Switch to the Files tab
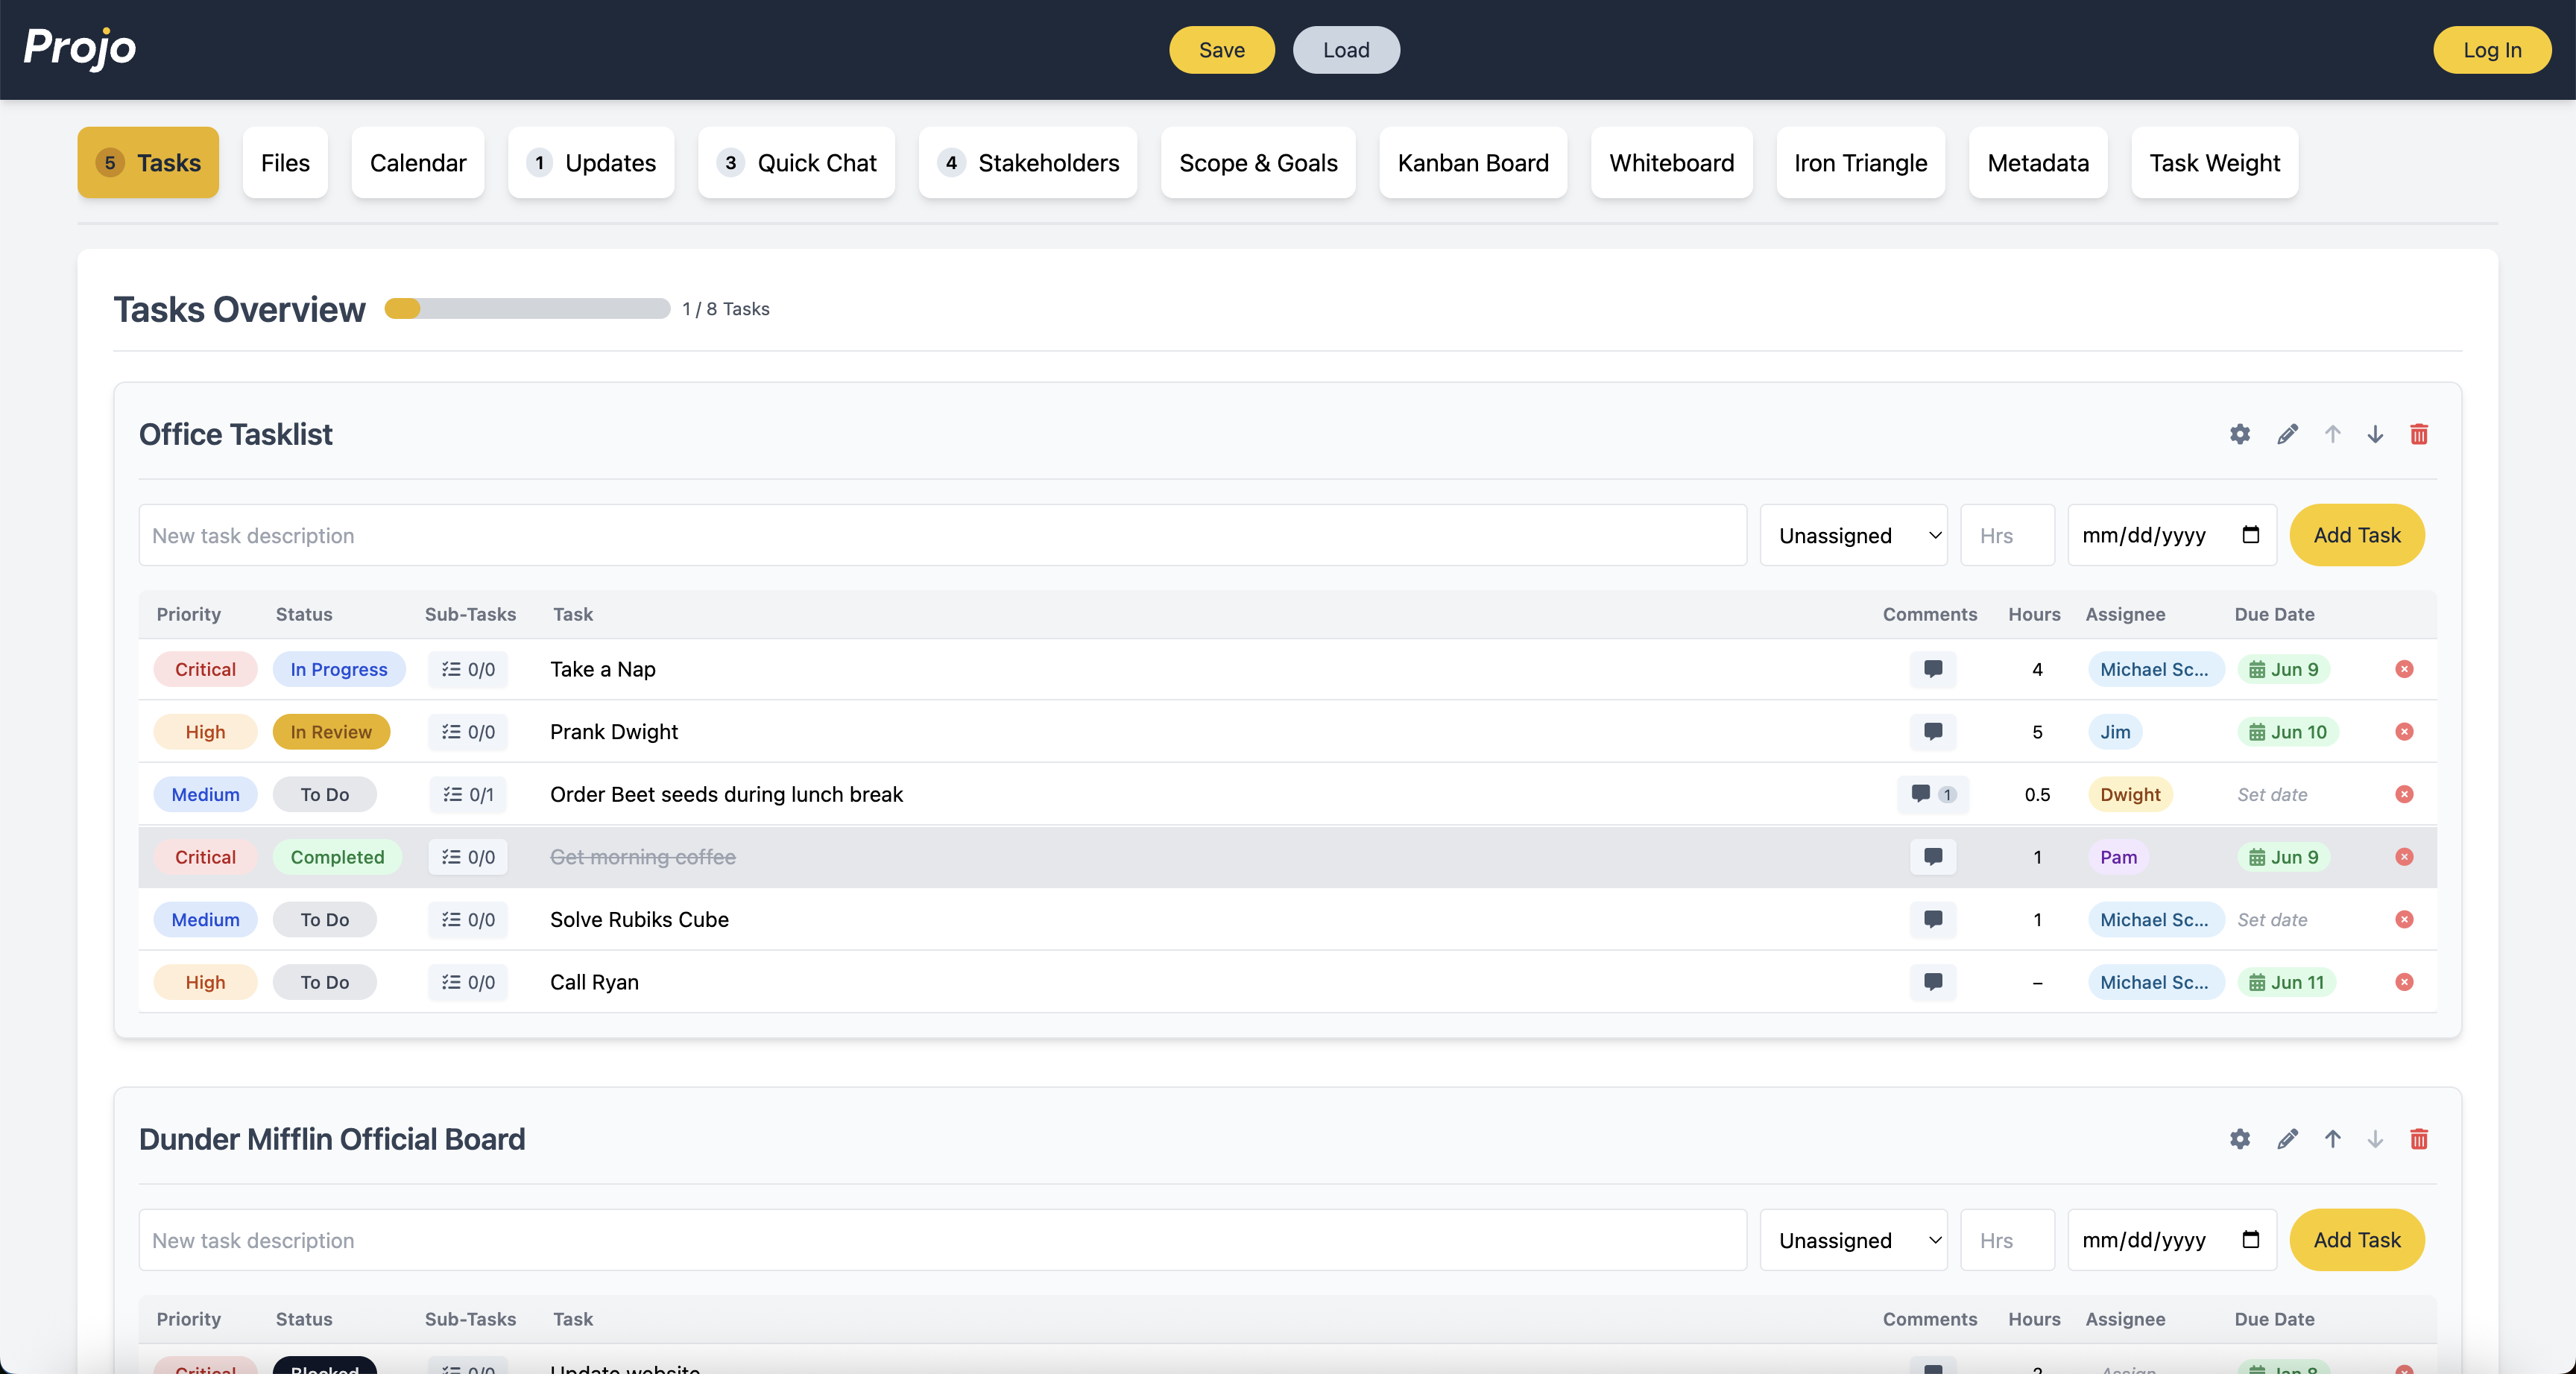 pos(285,162)
